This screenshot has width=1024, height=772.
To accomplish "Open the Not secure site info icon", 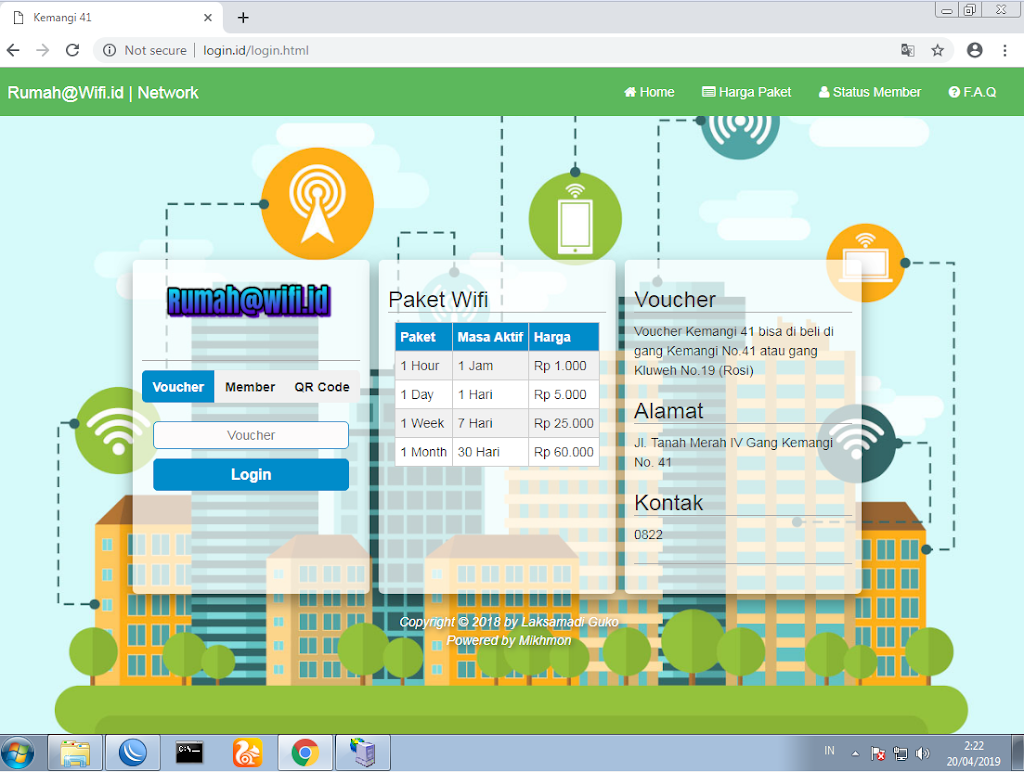I will point(110,50).
